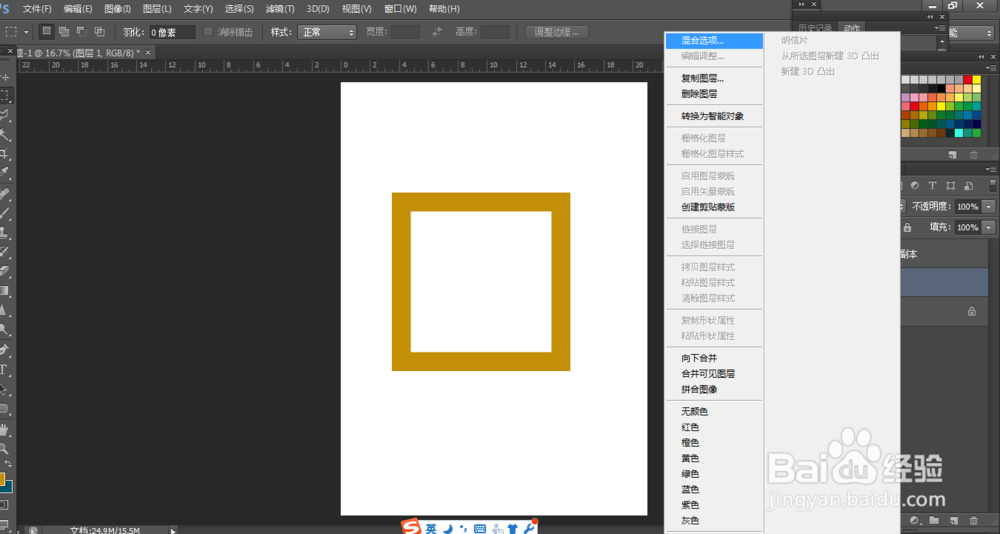Choose 转换为智能对象 from context menu
1000x534 pixels.
[714, 116]
